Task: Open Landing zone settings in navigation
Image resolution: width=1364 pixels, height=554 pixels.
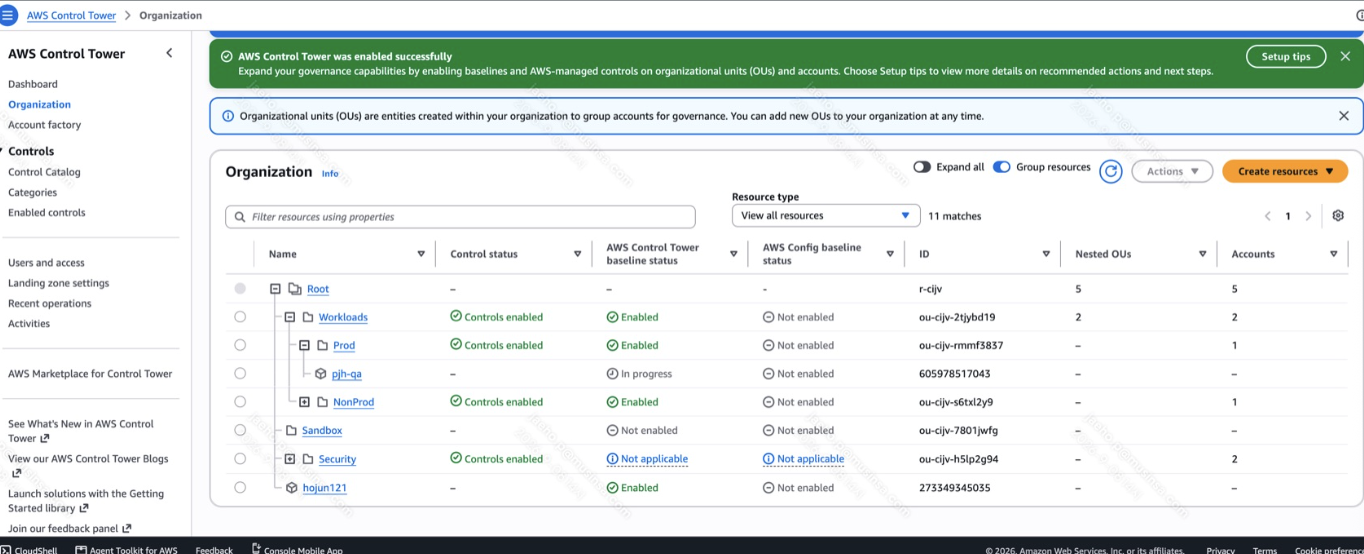Action: point(59,283)
